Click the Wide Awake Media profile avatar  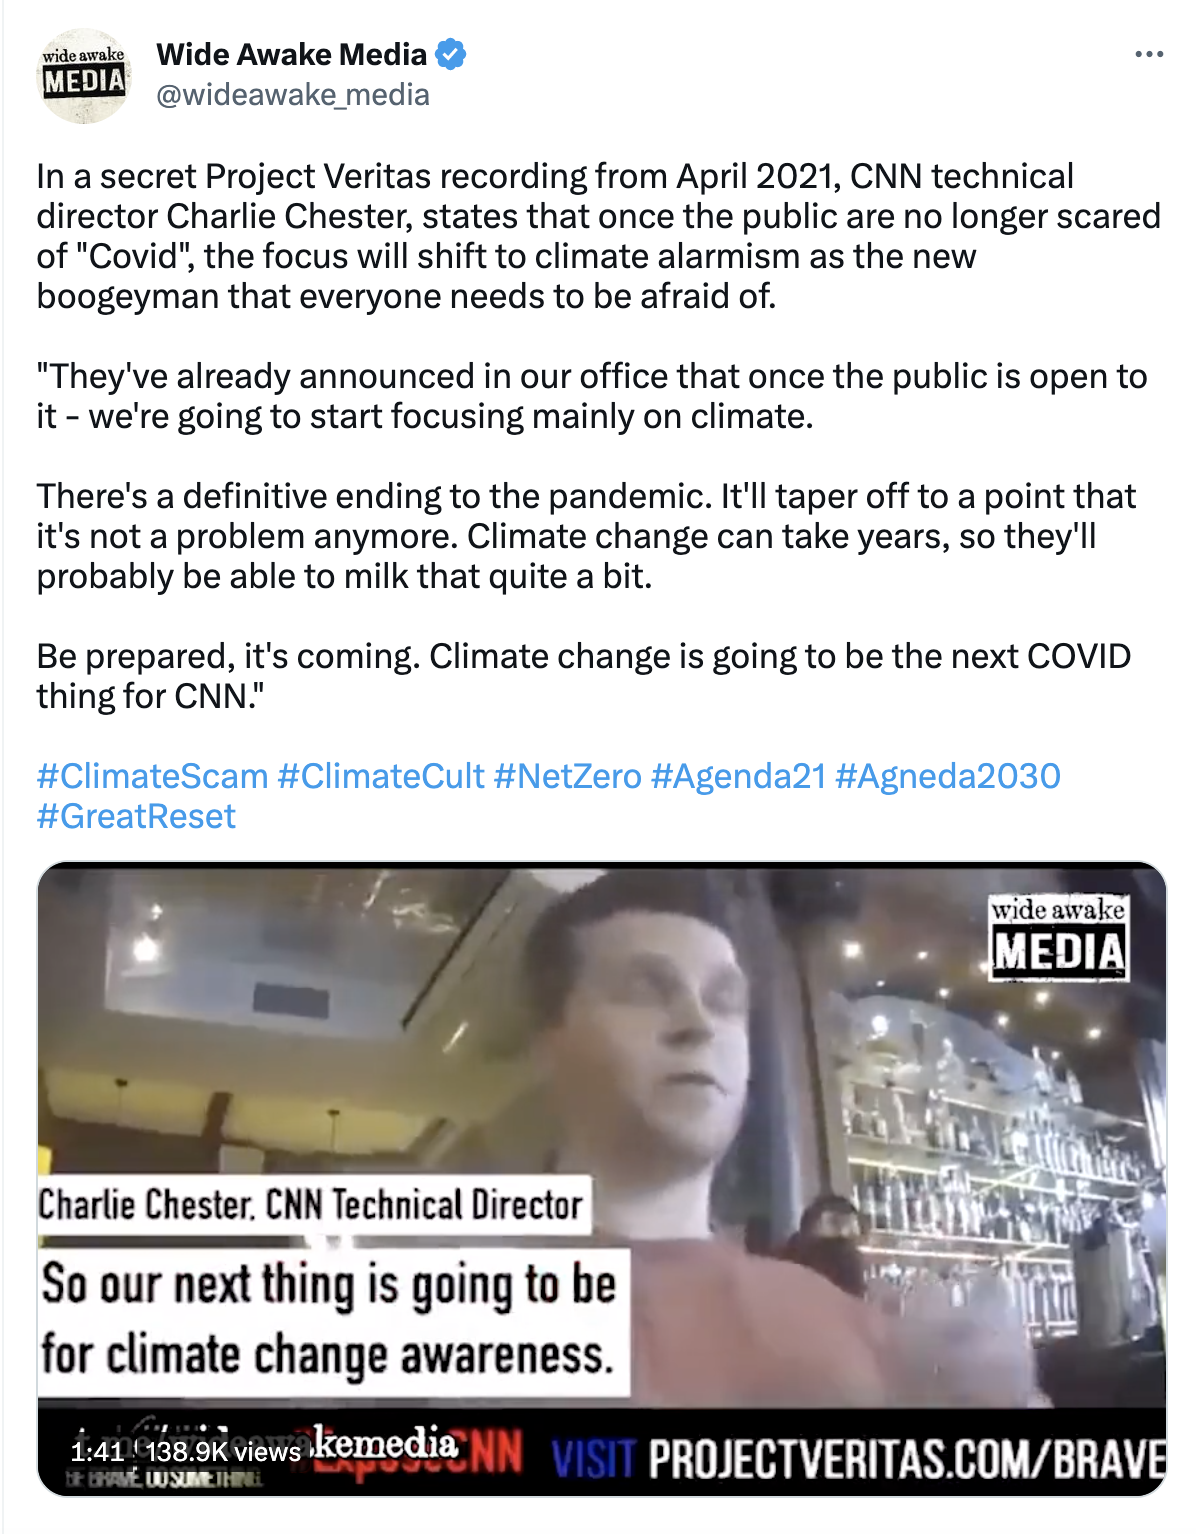coord(84,76)
